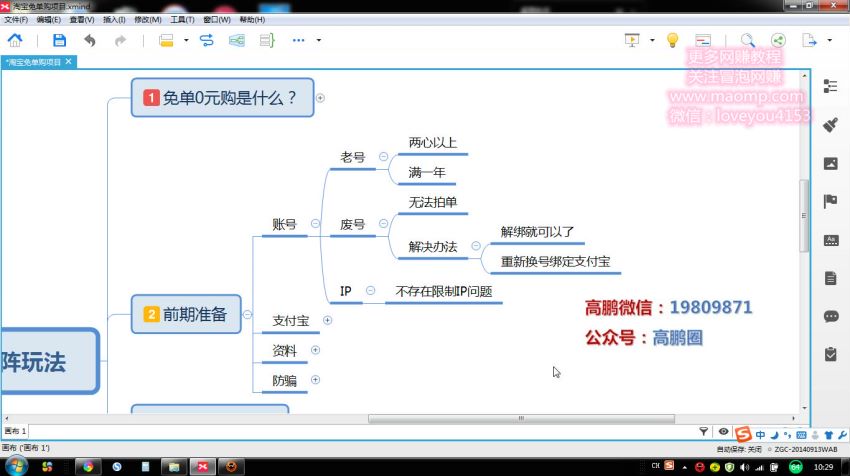Screen dimensions: 850x476
Task: Open the Notes panel in sidebar
Action: coord(830,278)
